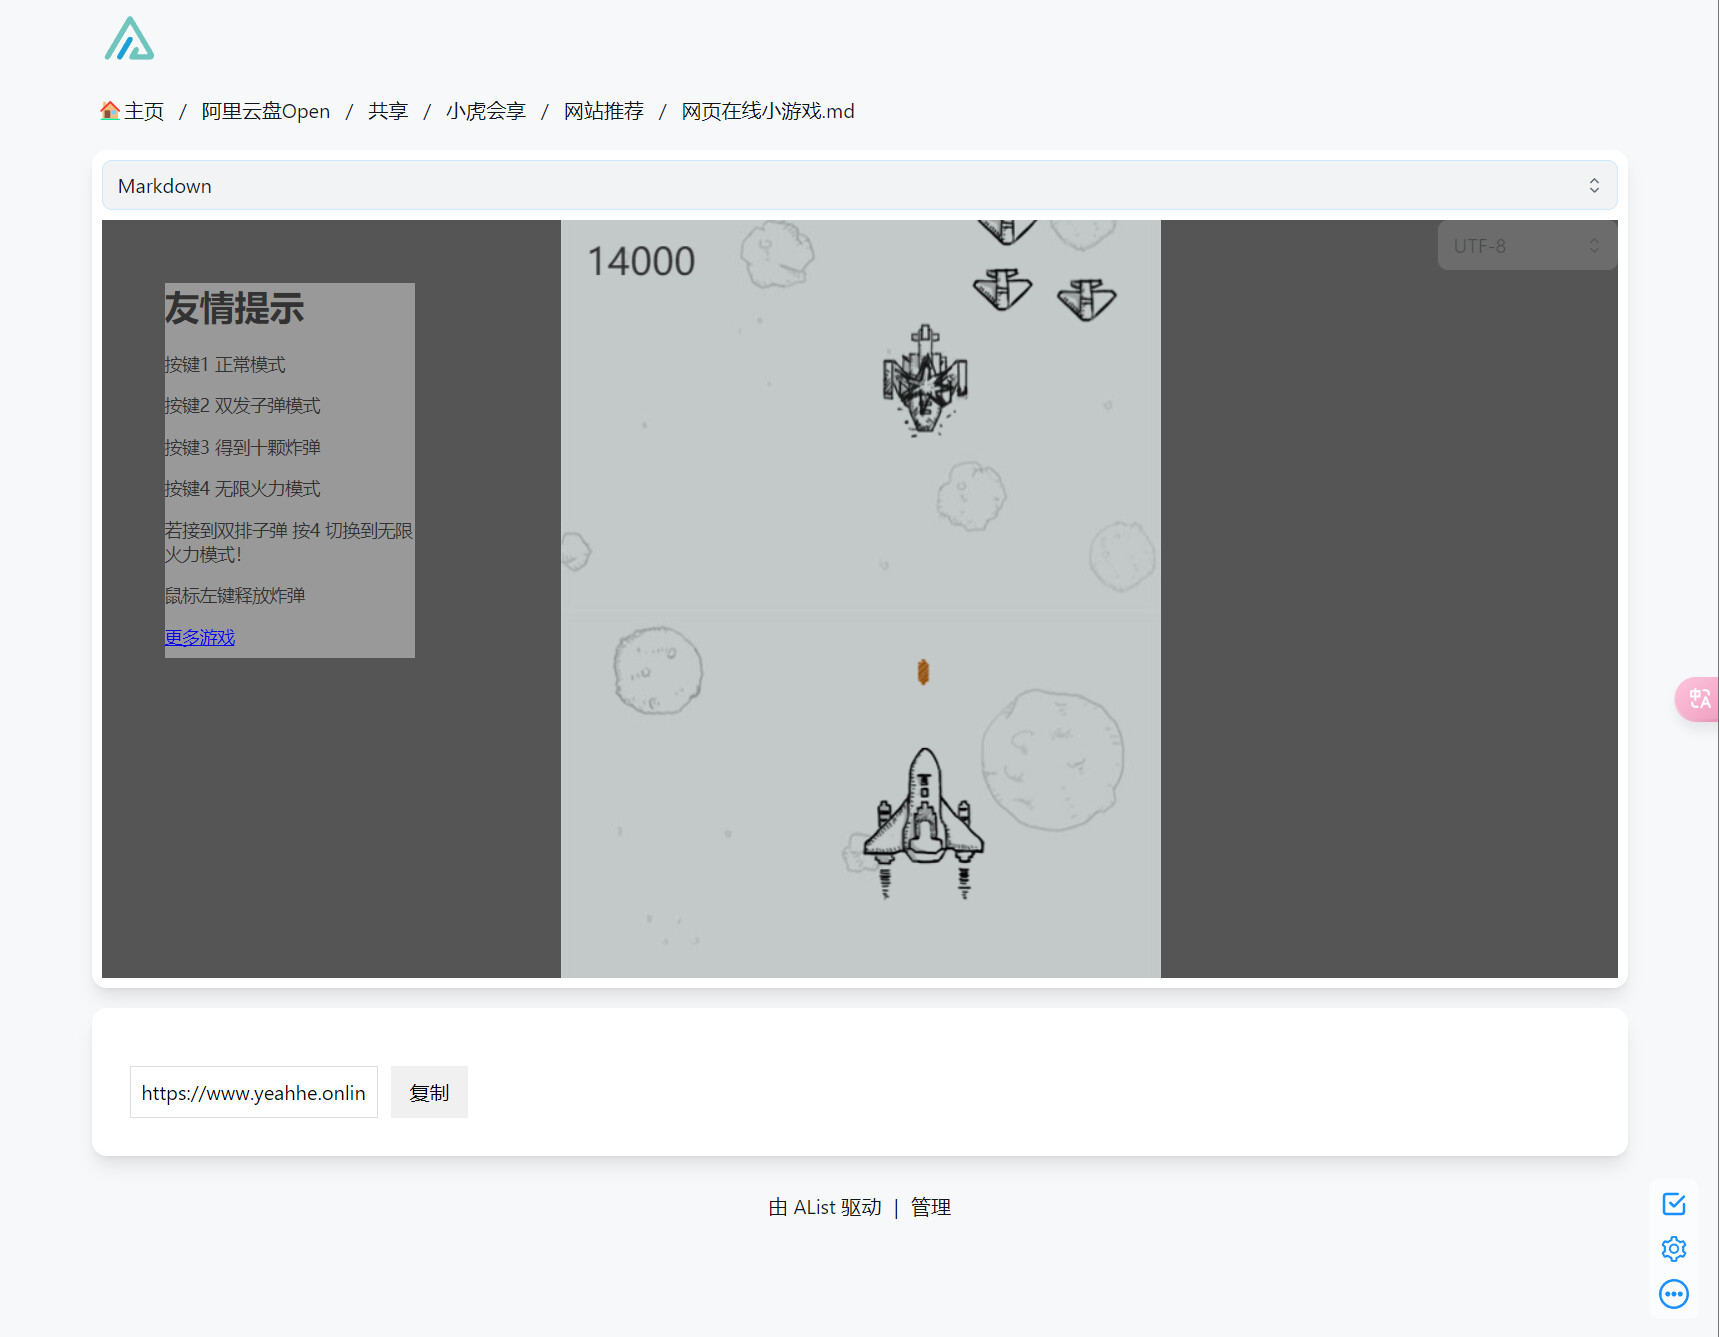Navigate to 共享 breadcrumb

point(388,111)
